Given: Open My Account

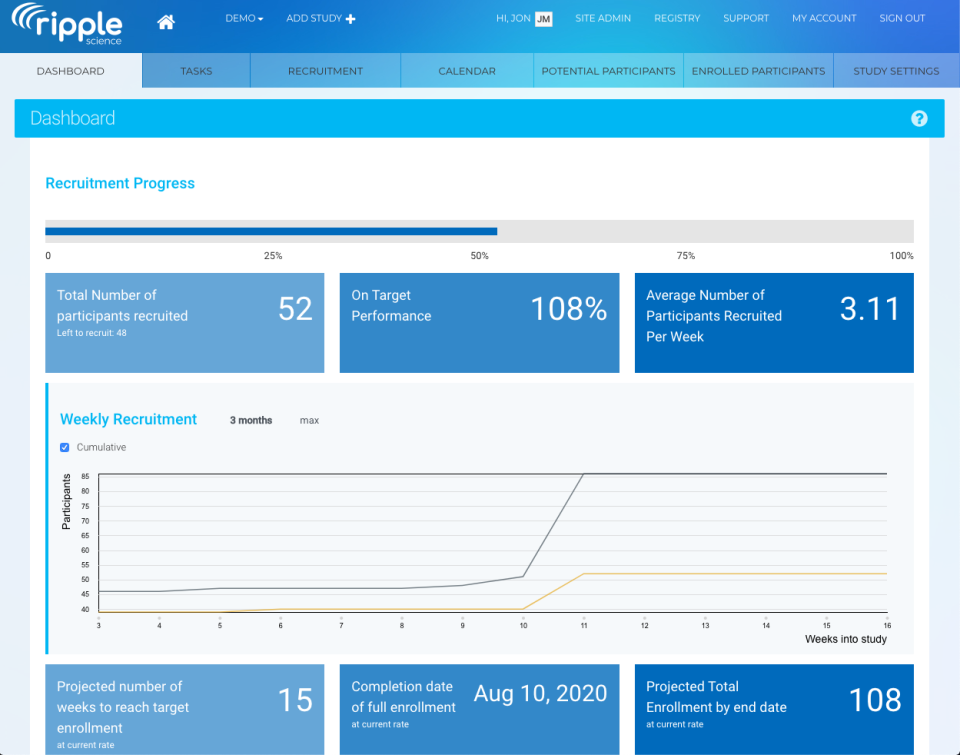Looking at the screenshot, I should [824, 18].
